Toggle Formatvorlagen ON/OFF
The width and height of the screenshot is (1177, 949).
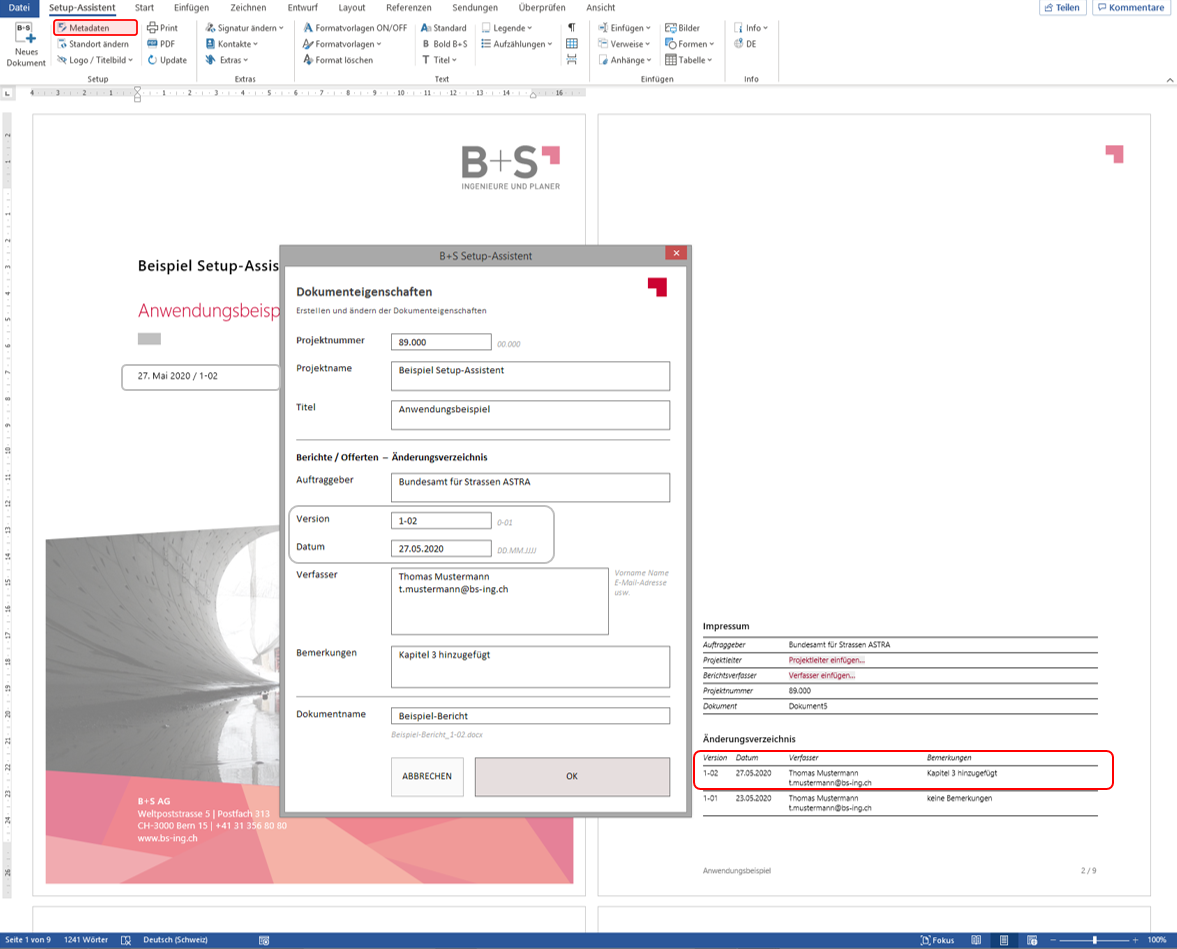coord(355,28)
